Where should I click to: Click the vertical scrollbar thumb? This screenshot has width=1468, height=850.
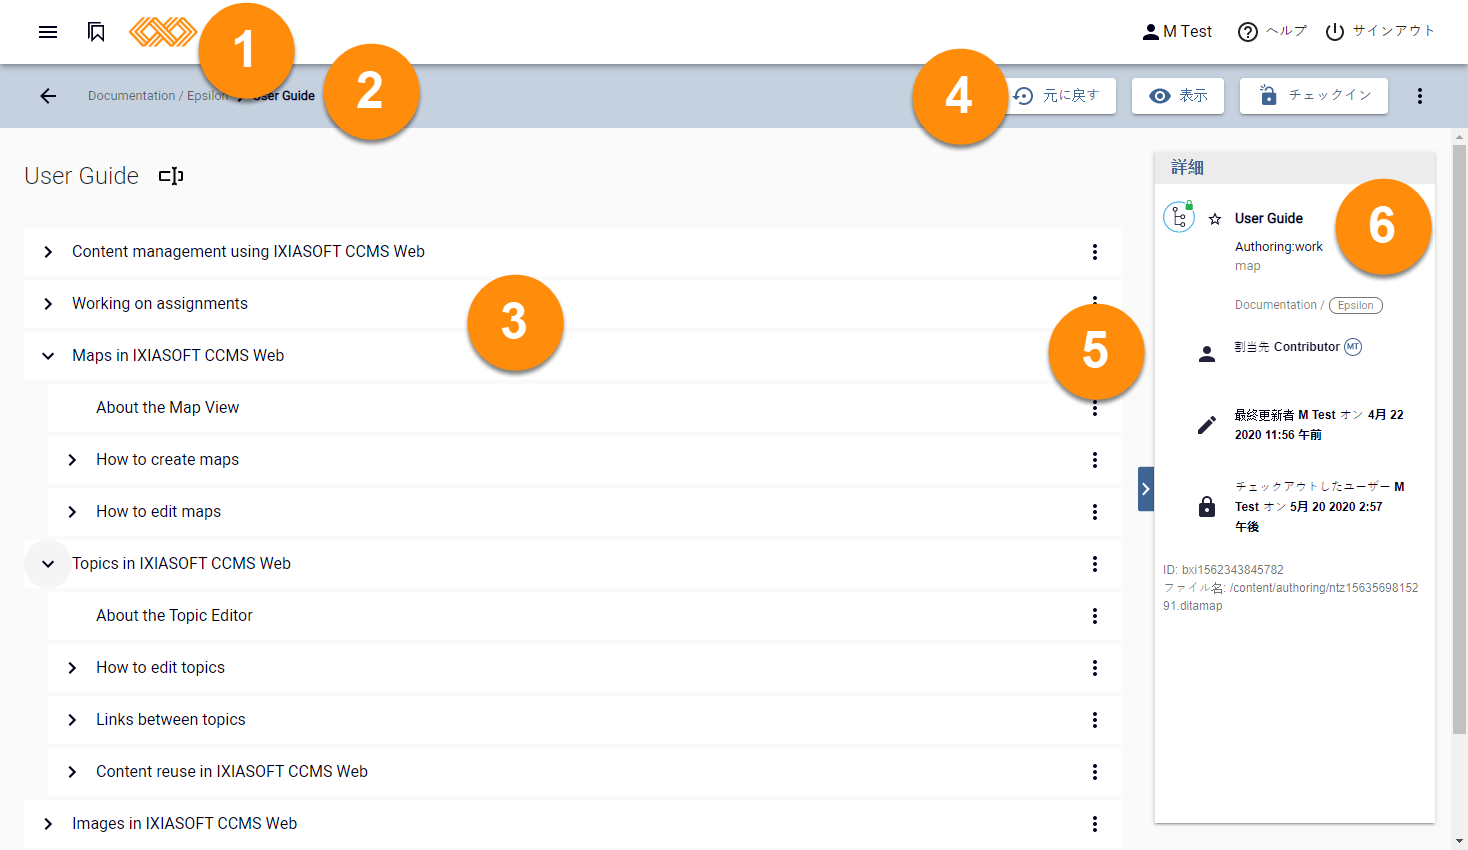click(1460, 440)
